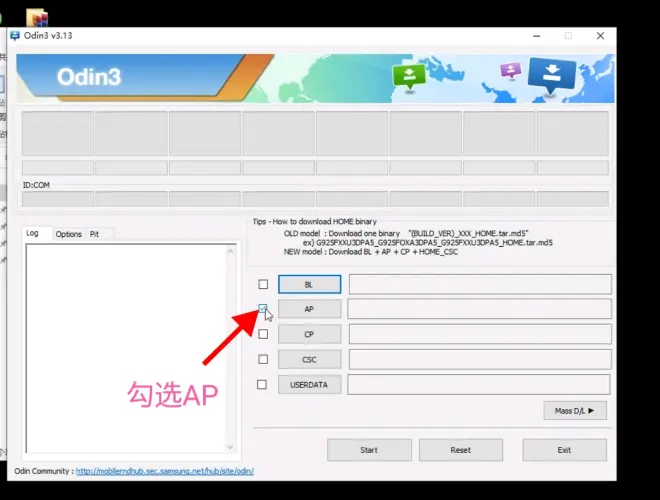Click inside the Log text area
Viewport: 660px width, 500px height.
[126, 348]
